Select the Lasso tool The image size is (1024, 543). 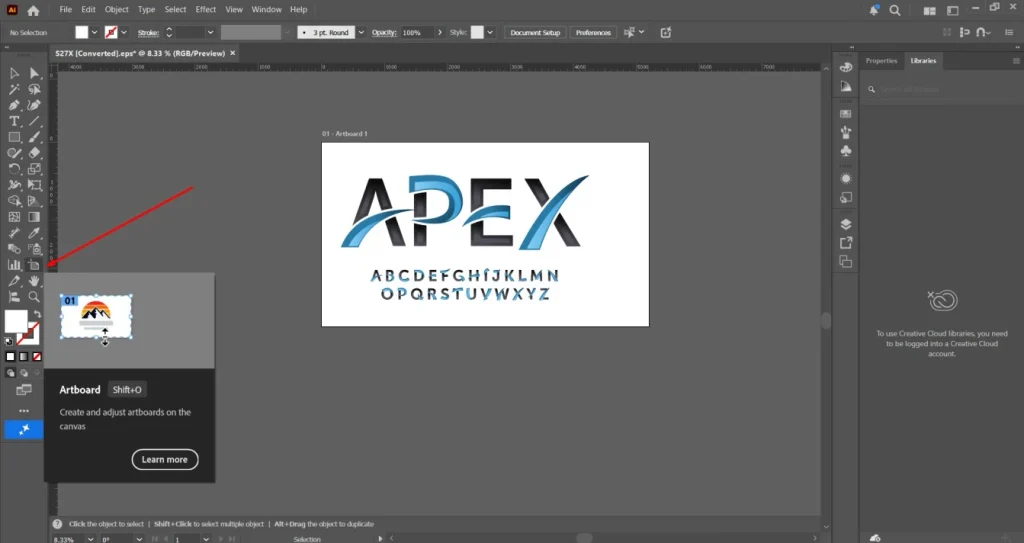(x=34, y=90)
